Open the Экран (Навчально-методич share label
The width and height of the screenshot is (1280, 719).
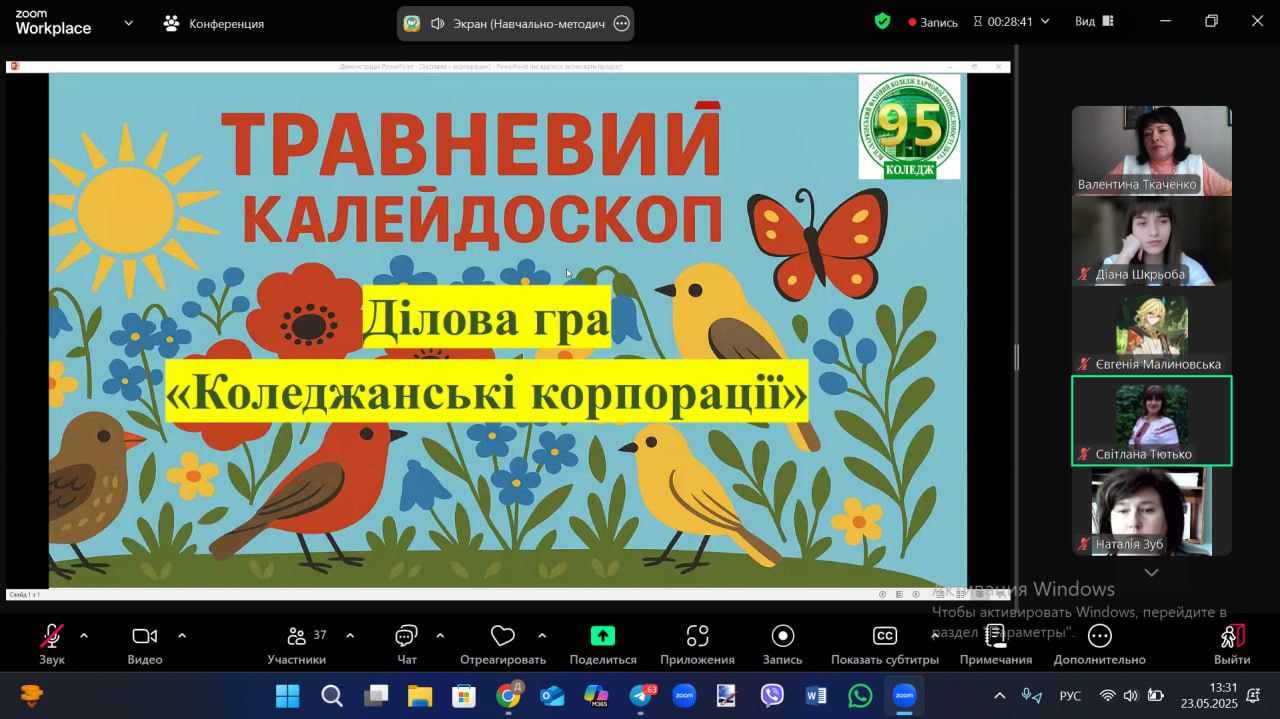530,23
